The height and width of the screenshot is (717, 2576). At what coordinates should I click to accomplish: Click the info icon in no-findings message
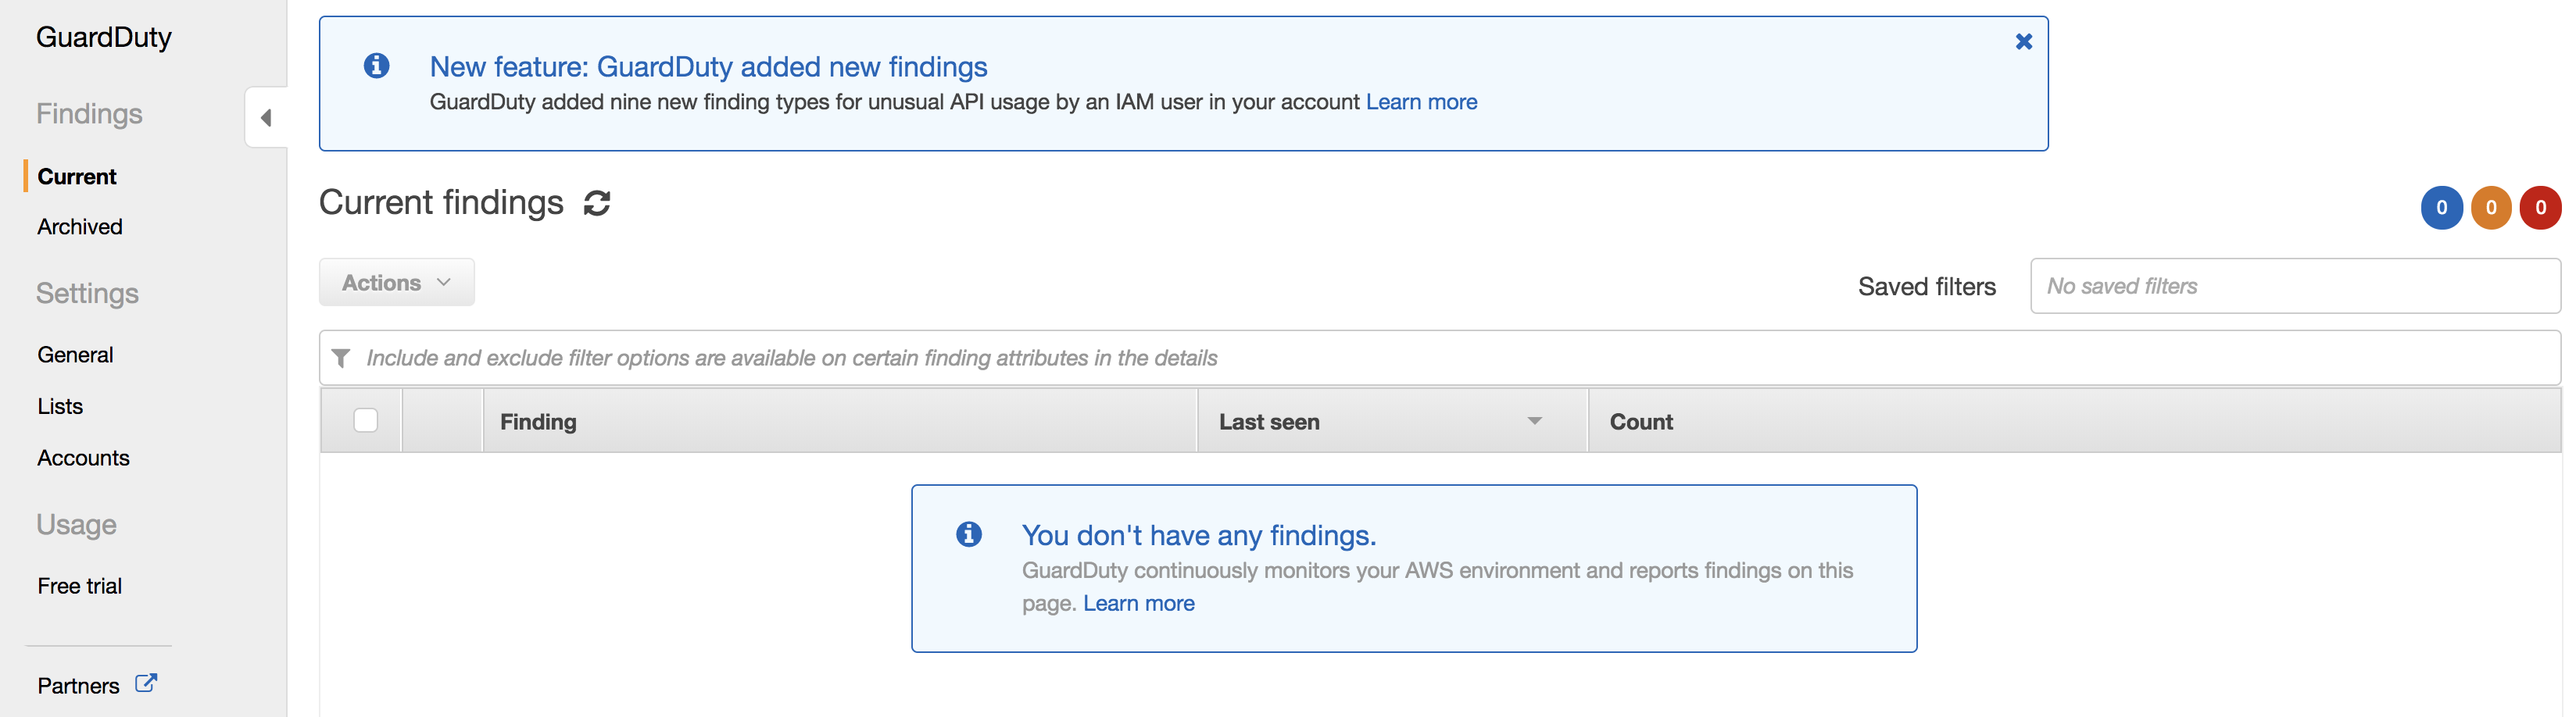968,534
